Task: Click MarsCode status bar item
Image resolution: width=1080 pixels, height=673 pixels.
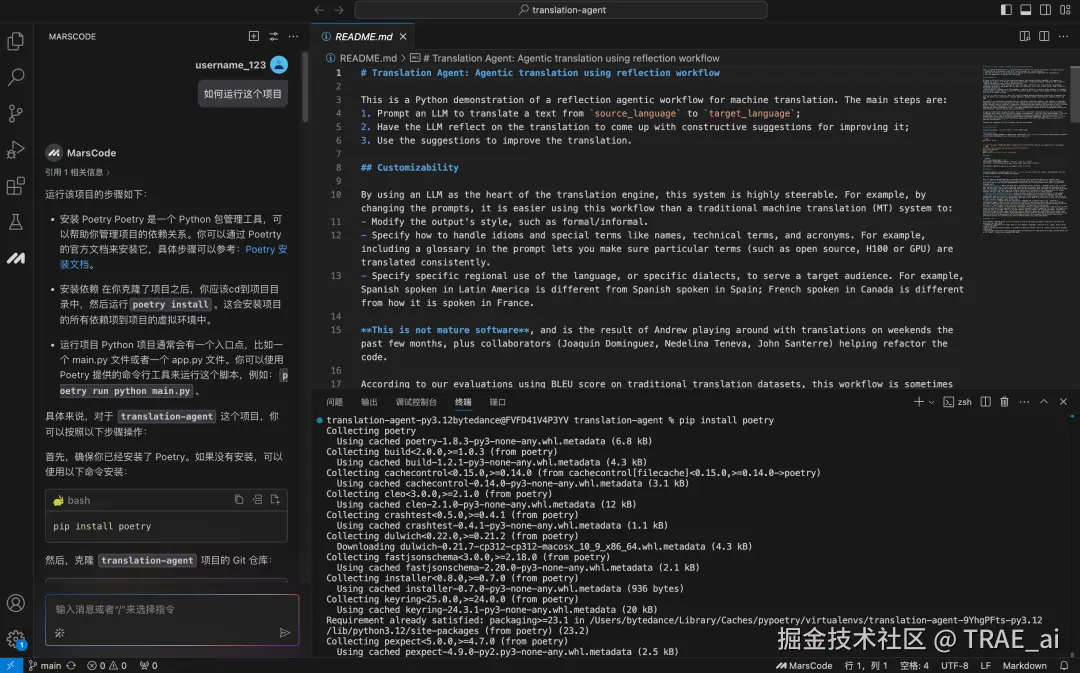Action: pyautogui.click(x=804, y=665)
